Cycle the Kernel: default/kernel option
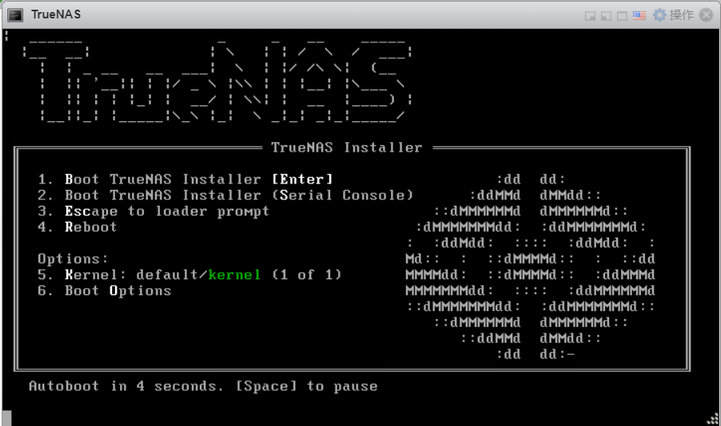Image resolution: width=721 pixels, height=426 pixels. tap(189, 275)
